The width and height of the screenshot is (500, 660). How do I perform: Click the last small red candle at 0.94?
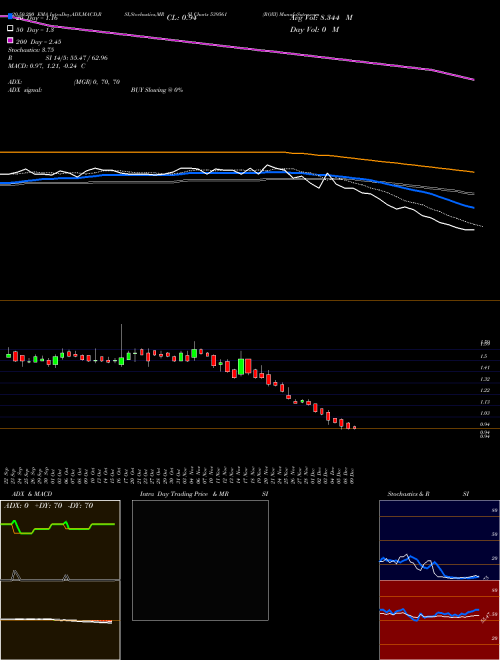click(354, 427)
